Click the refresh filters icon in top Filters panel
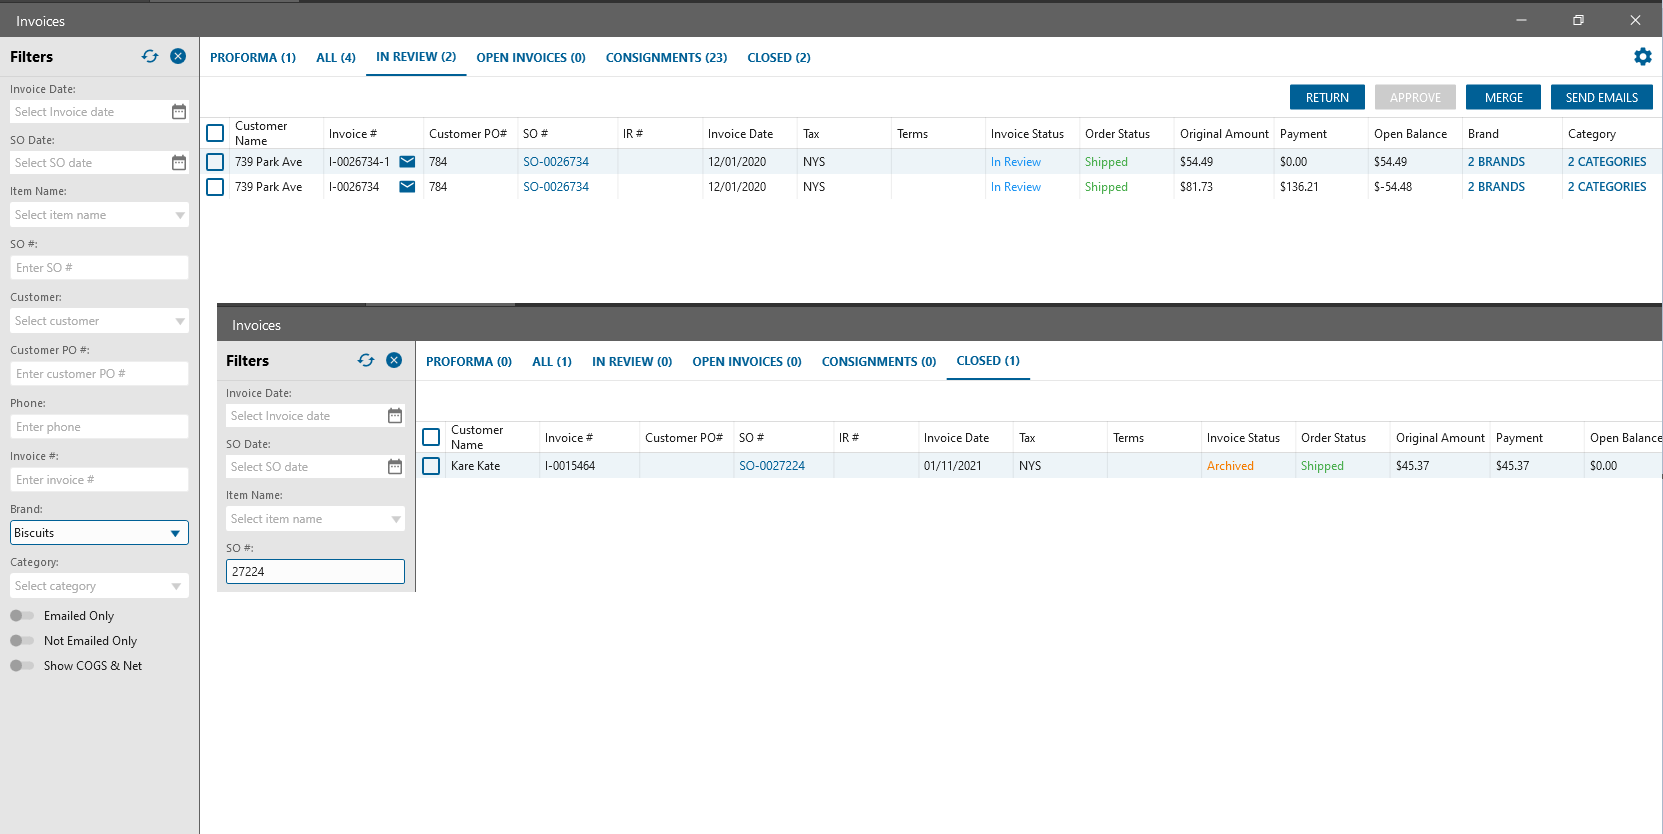 click(x=150, y=56)
